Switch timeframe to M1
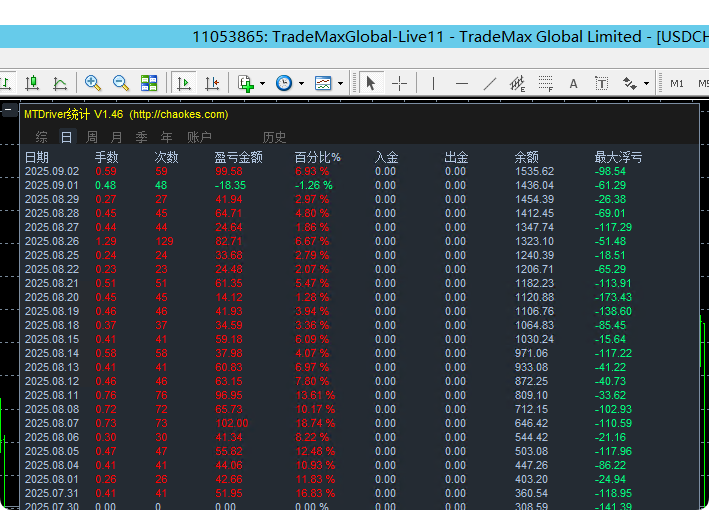Viewport: 709px width, 510px height. click(x=676, y=84)
